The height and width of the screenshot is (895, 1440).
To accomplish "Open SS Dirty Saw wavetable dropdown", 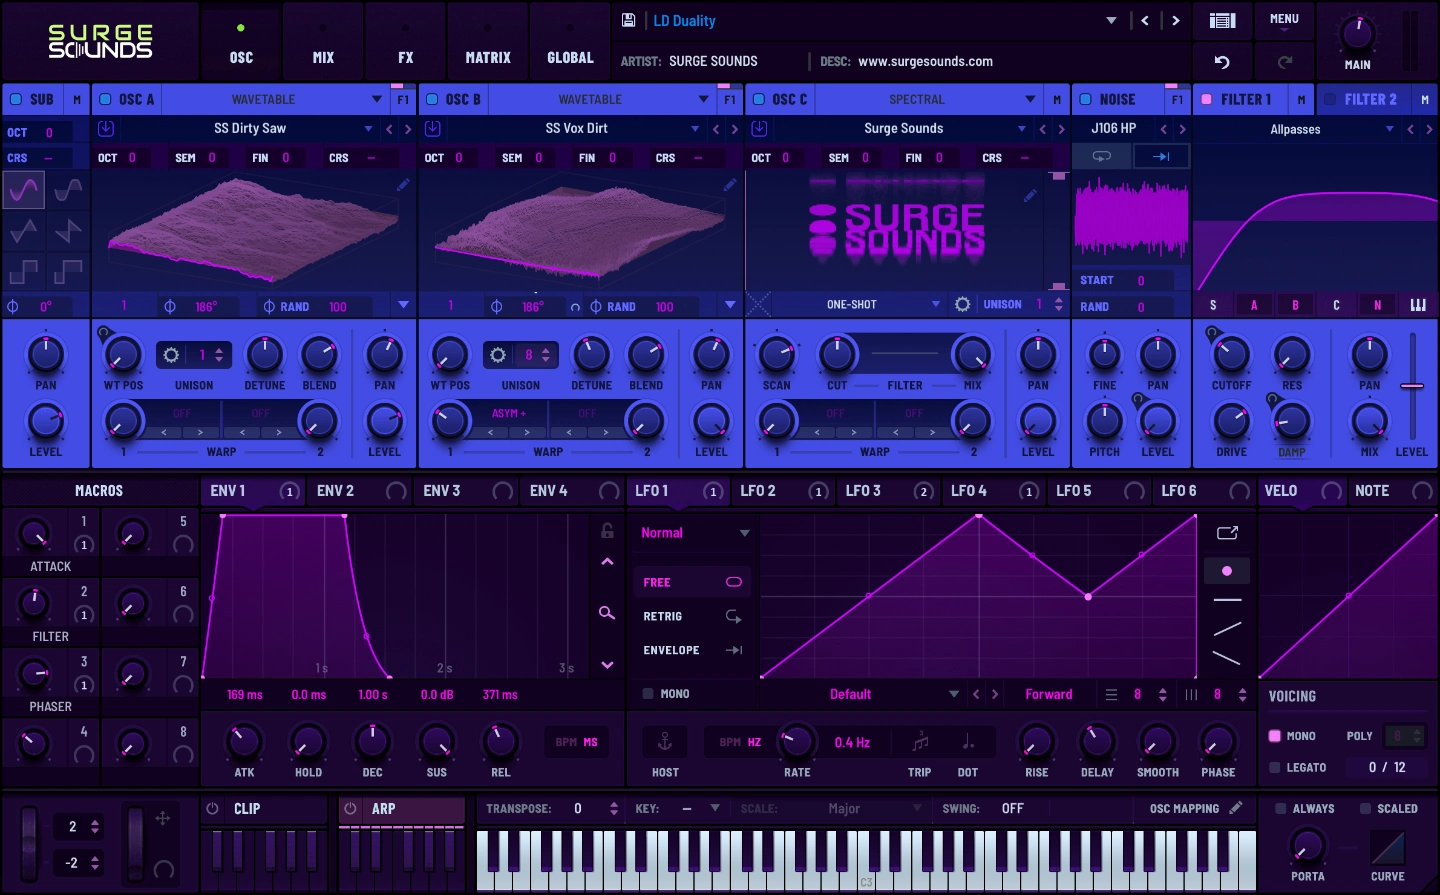I will point(368,129).
